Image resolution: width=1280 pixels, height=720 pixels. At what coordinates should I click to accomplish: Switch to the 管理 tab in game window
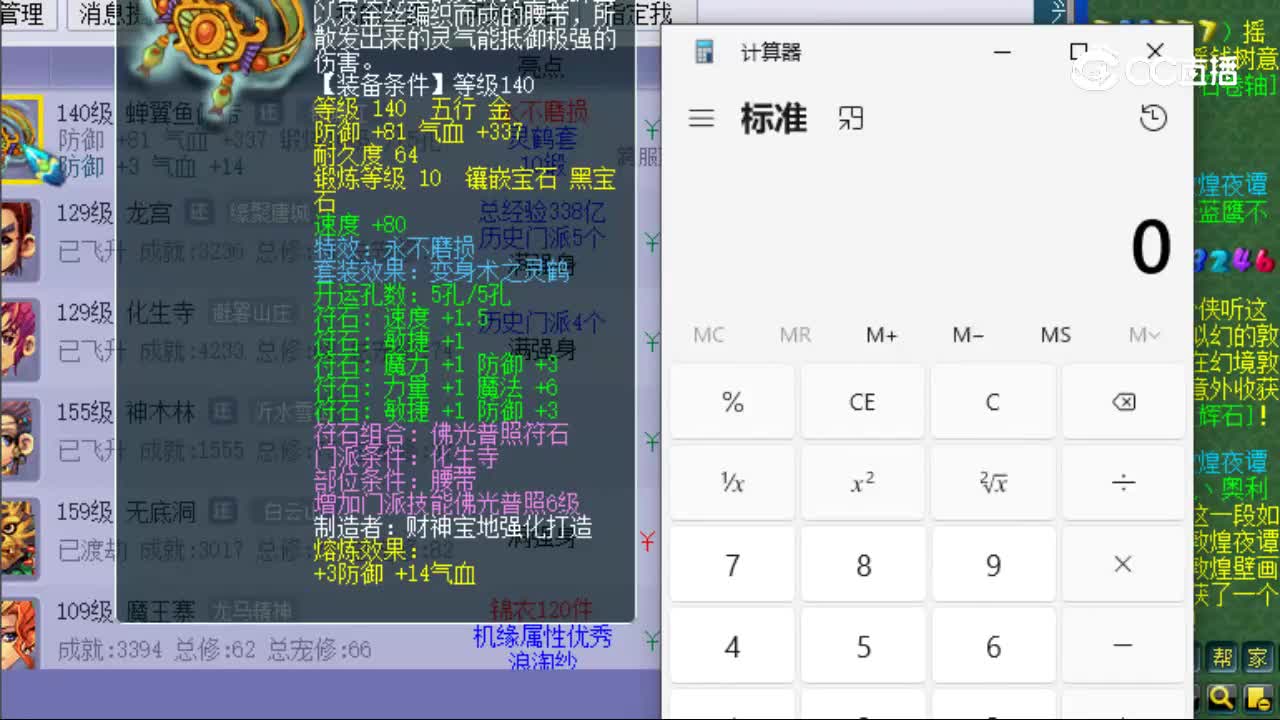[x=24, y=13]
